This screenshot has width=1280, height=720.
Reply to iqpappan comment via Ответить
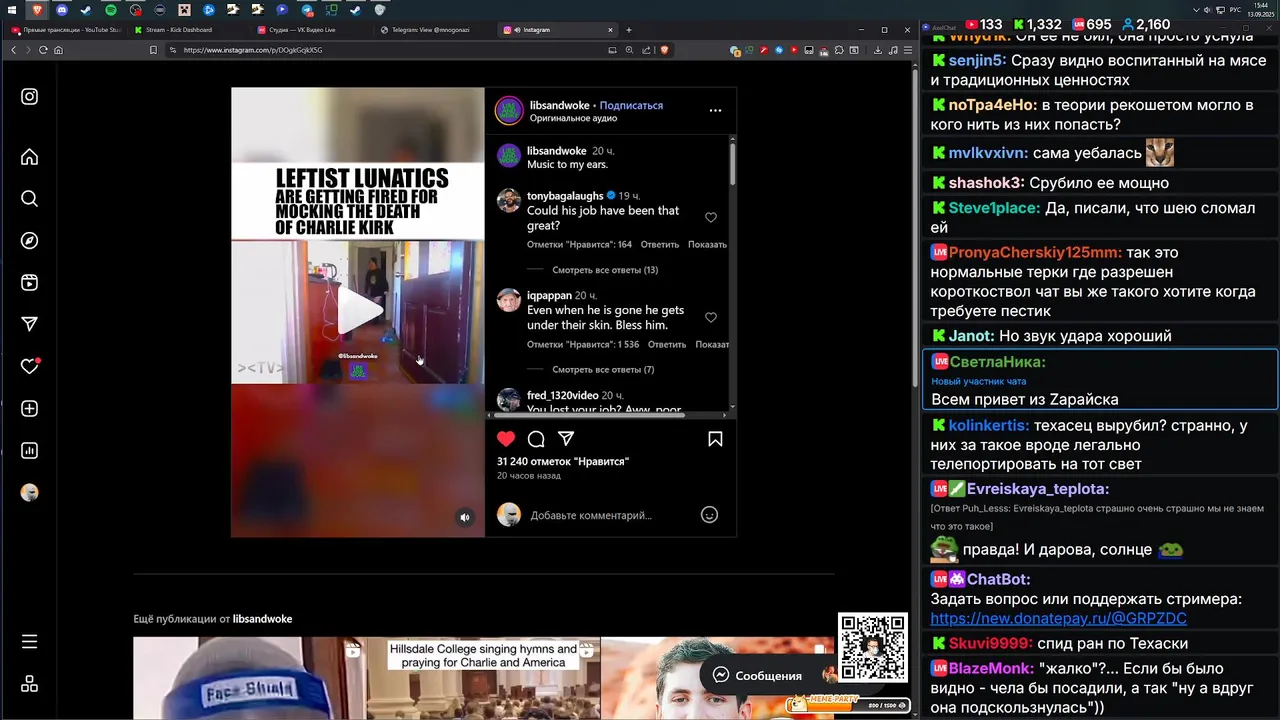(x=667, y=345)
